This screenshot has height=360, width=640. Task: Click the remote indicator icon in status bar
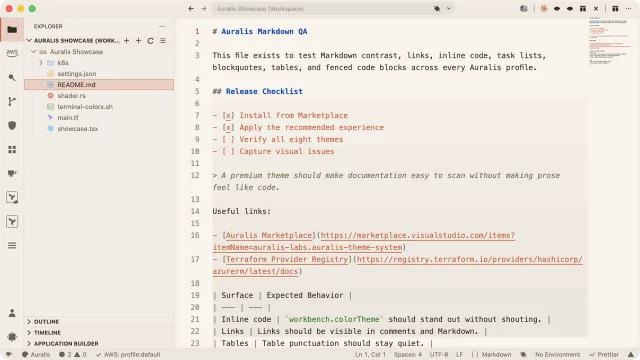9,354
